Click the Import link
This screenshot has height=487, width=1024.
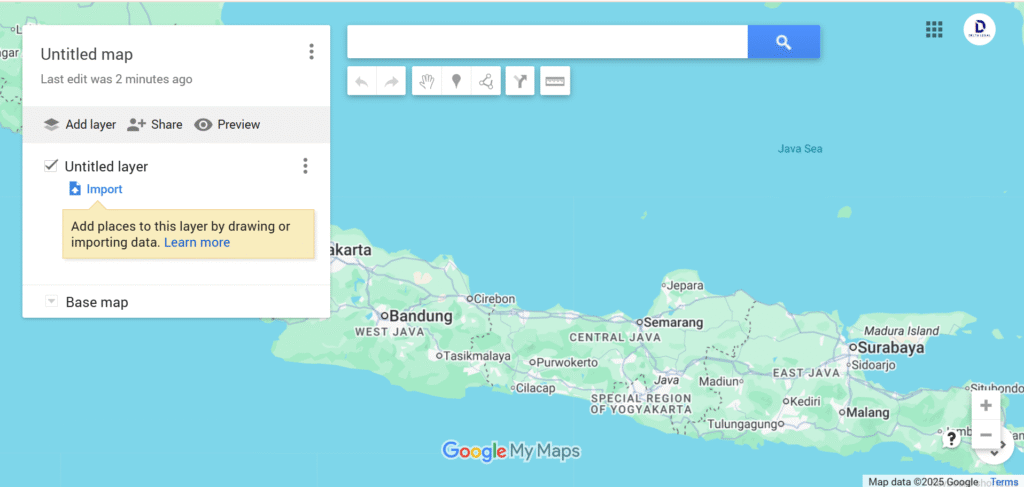tap(104, 189)
